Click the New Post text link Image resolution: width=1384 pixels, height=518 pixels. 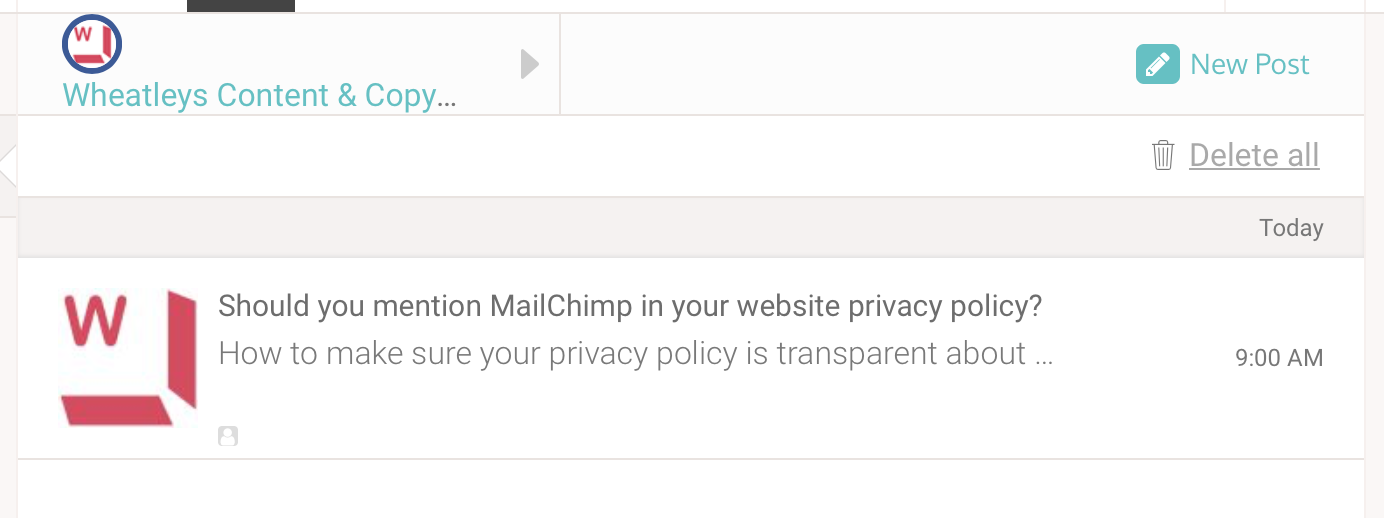pos(1250,65)
